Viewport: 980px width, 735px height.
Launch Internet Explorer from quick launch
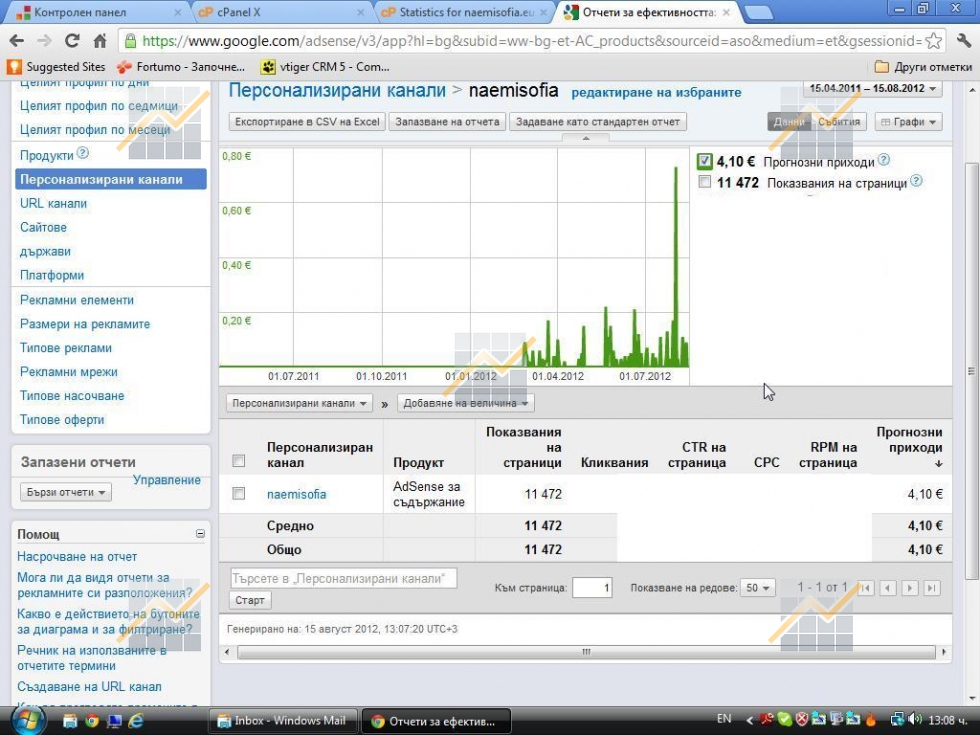[x=136, y=721]
